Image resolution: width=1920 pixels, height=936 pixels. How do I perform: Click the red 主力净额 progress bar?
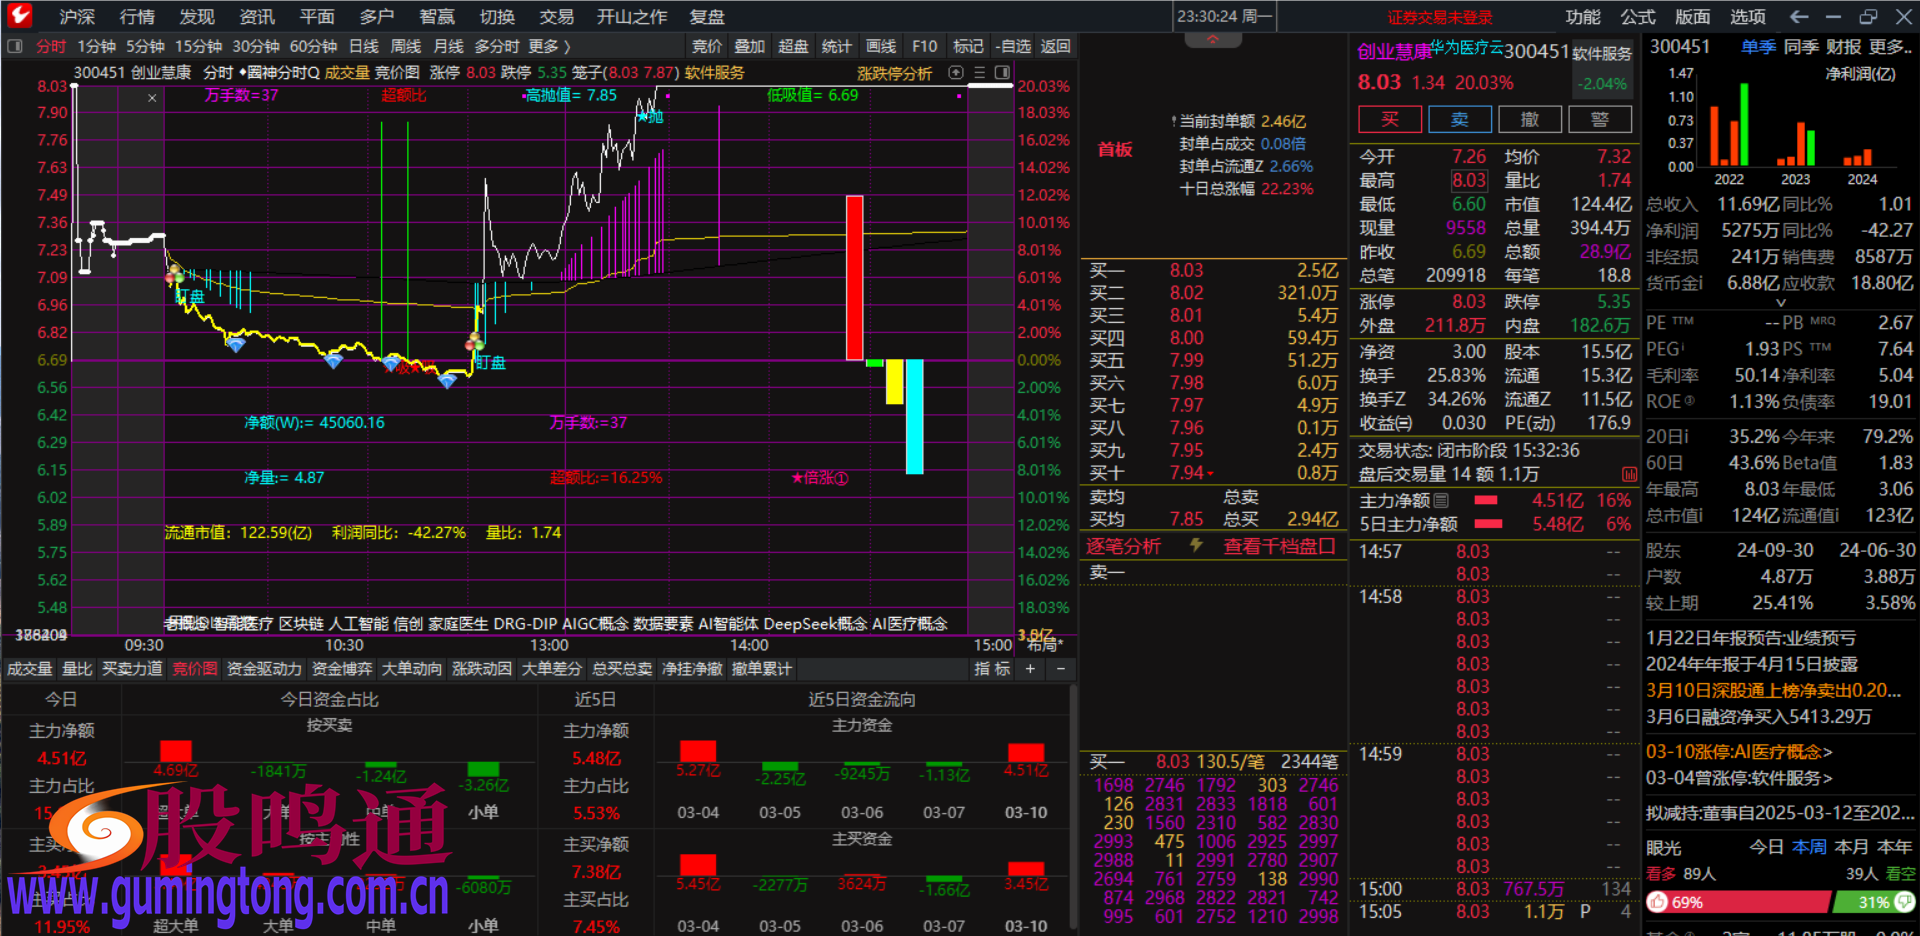pyautogui.click(x=1486, y=500)
